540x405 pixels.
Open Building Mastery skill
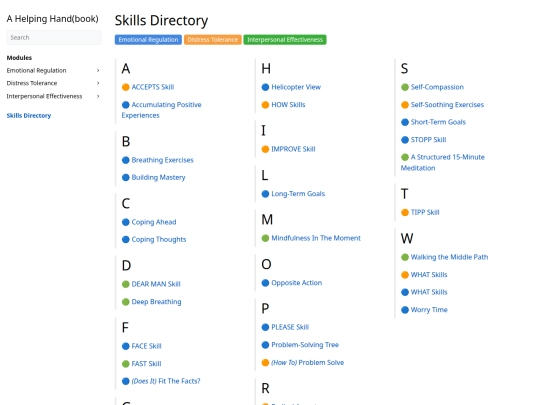[158, 178]
